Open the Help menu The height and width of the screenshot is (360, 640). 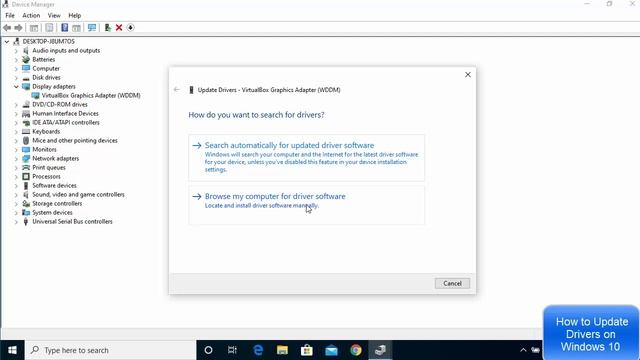tap(74, 16)
